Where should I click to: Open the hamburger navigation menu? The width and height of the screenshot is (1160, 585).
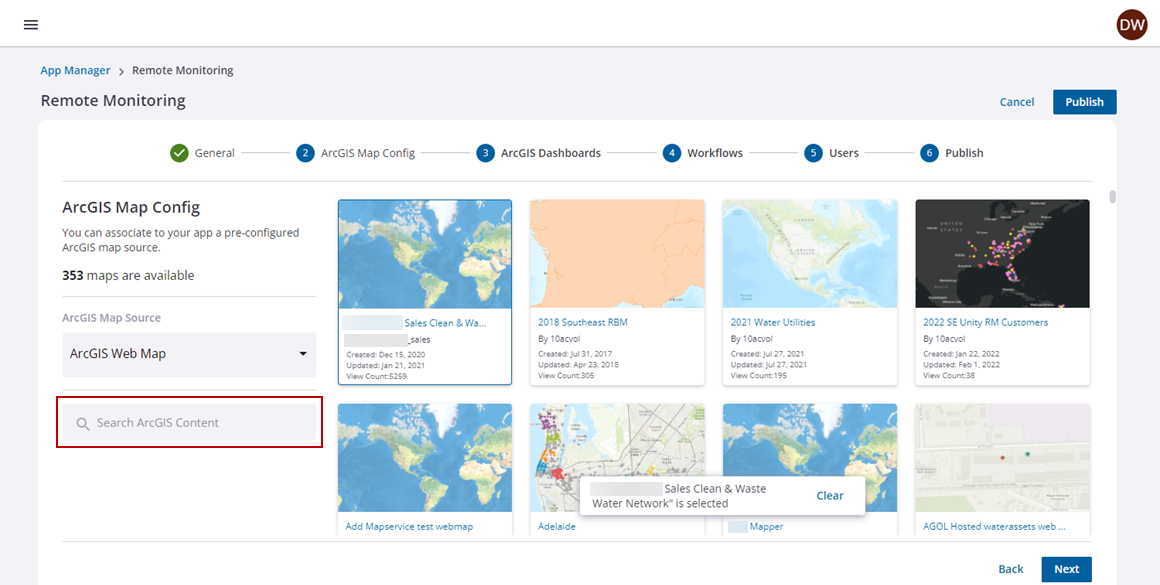coord(31,25)
